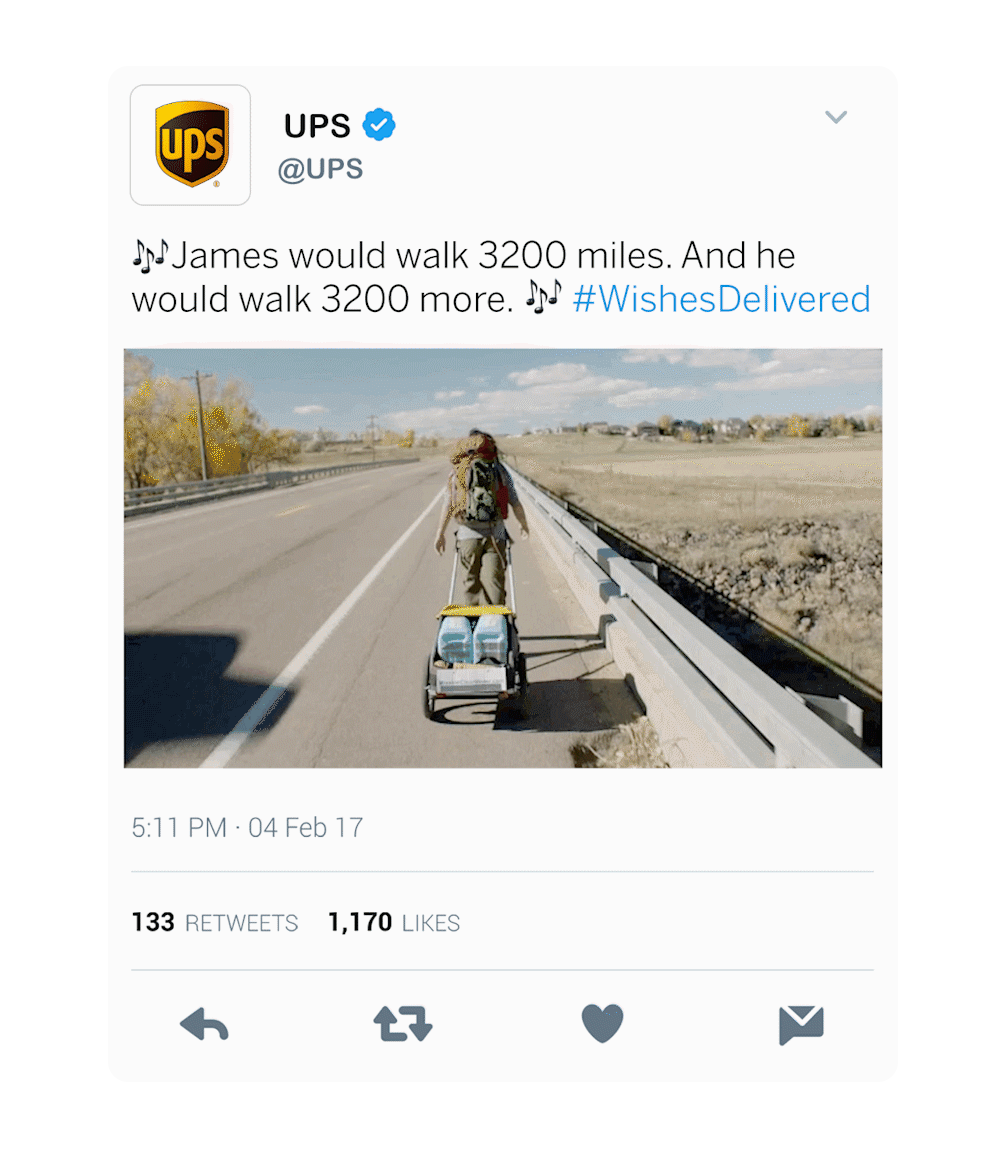The image size is (1000, 1168).
Task: Retweet this UPS tweet
Action: (x=402, y=1023)
